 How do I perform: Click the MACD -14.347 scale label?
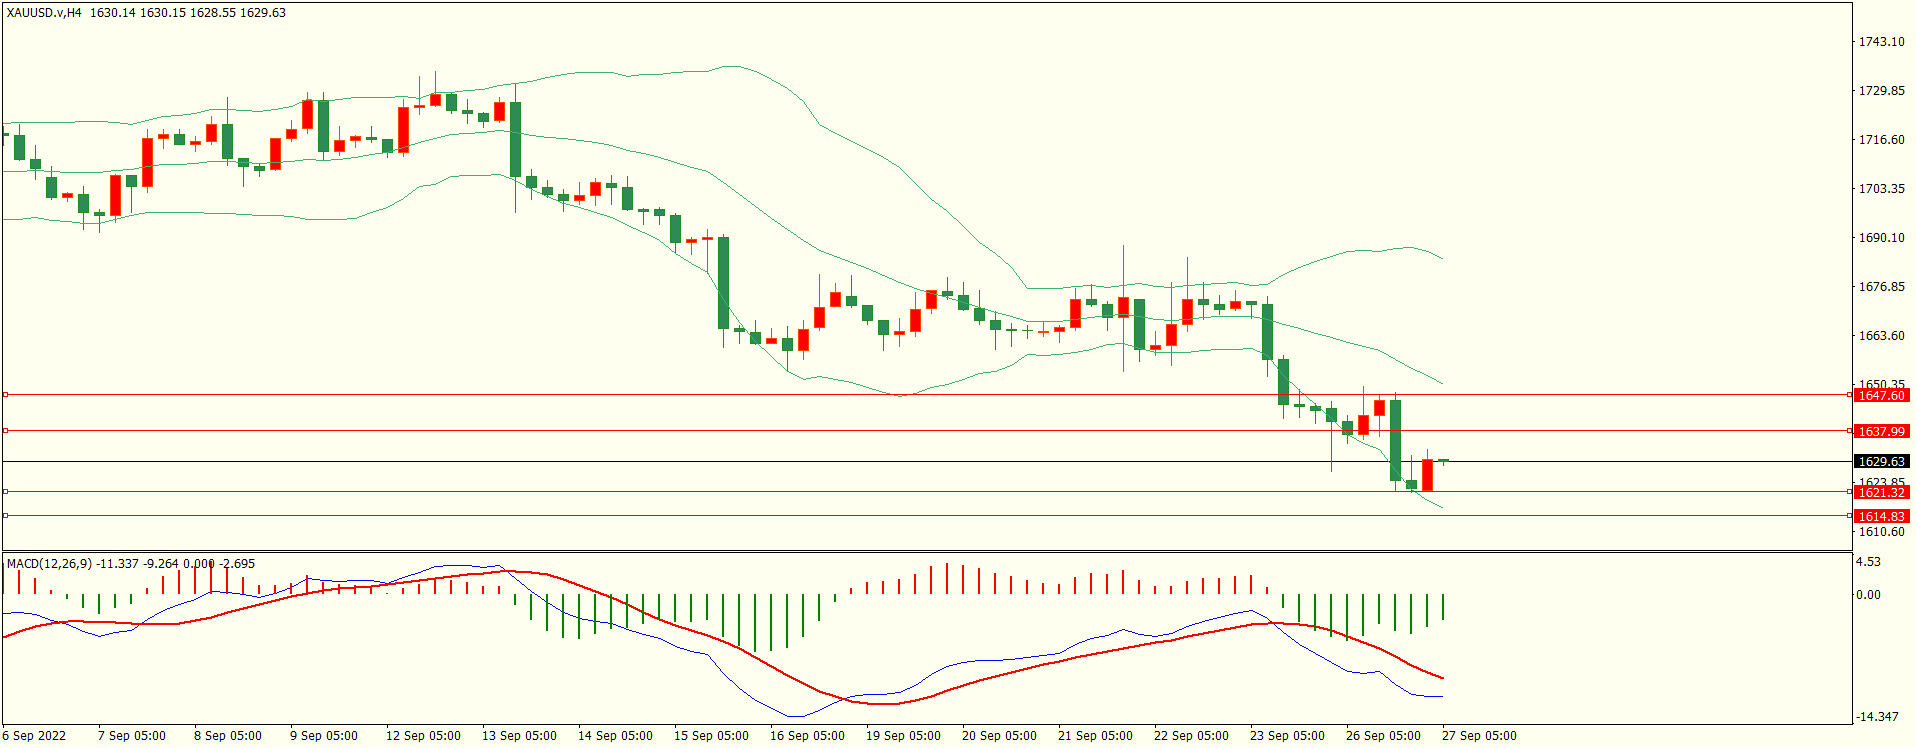tap(1877, 717)
